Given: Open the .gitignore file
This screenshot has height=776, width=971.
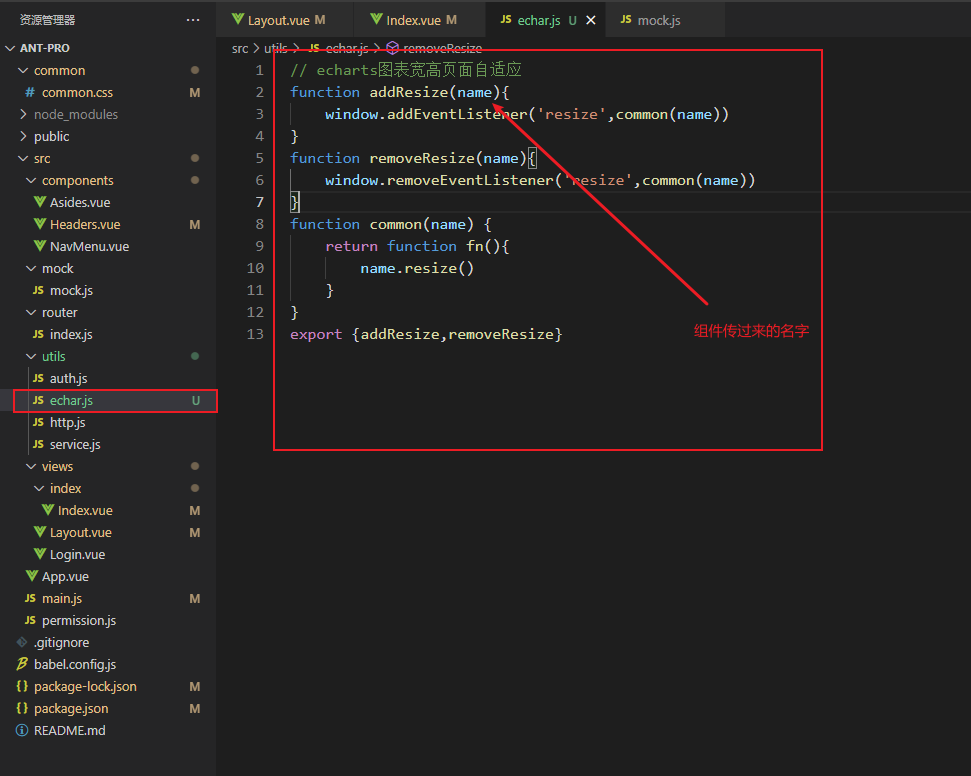Looking at the screenshot, I should (x=108, y=642).
